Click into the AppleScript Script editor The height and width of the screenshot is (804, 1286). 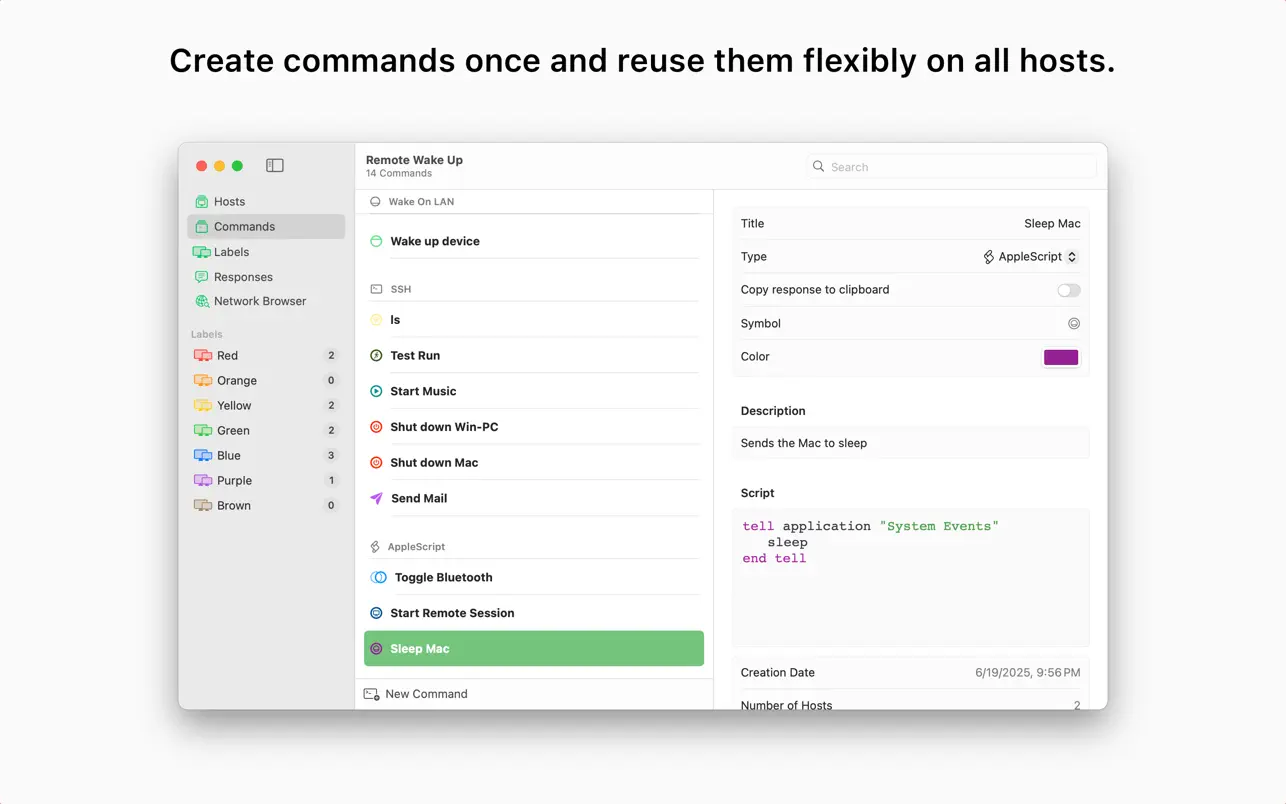[x=910, y=577]
